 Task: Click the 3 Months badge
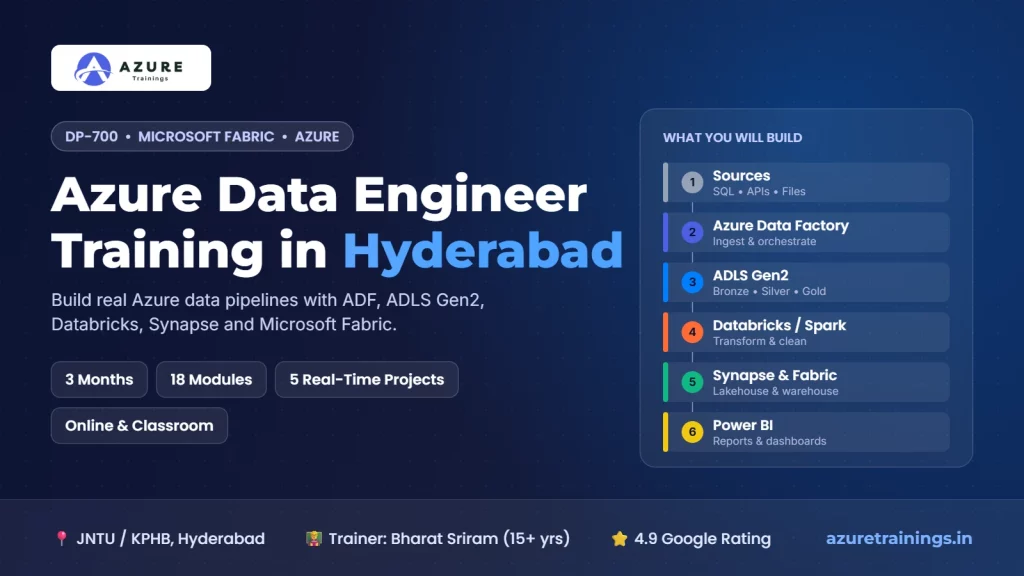point(99,379)
